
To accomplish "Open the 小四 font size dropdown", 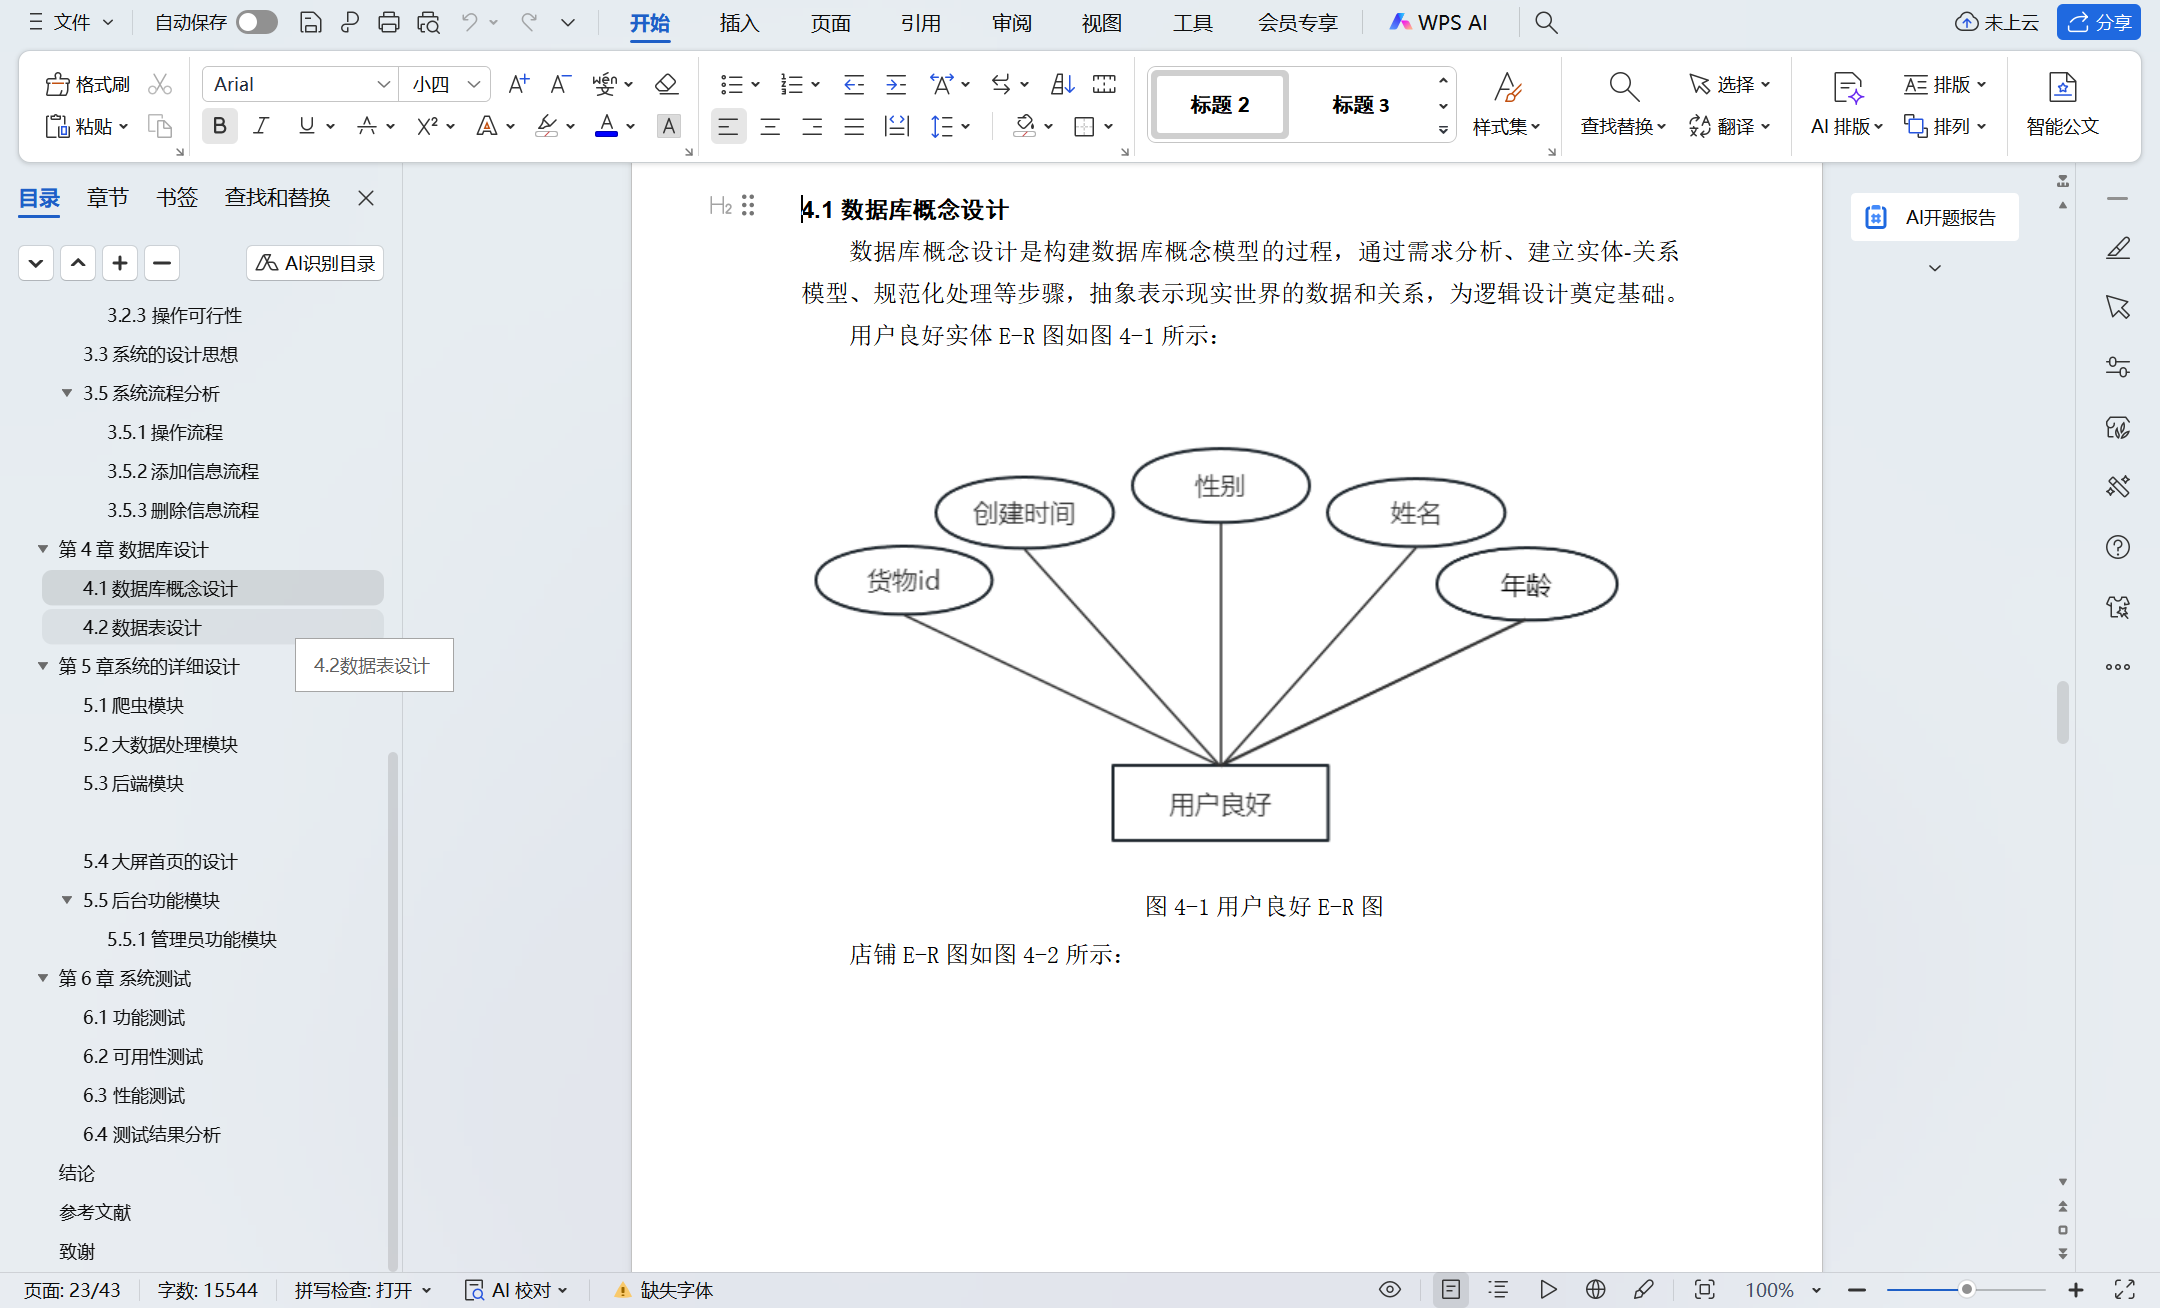I will tap(474, 84).
